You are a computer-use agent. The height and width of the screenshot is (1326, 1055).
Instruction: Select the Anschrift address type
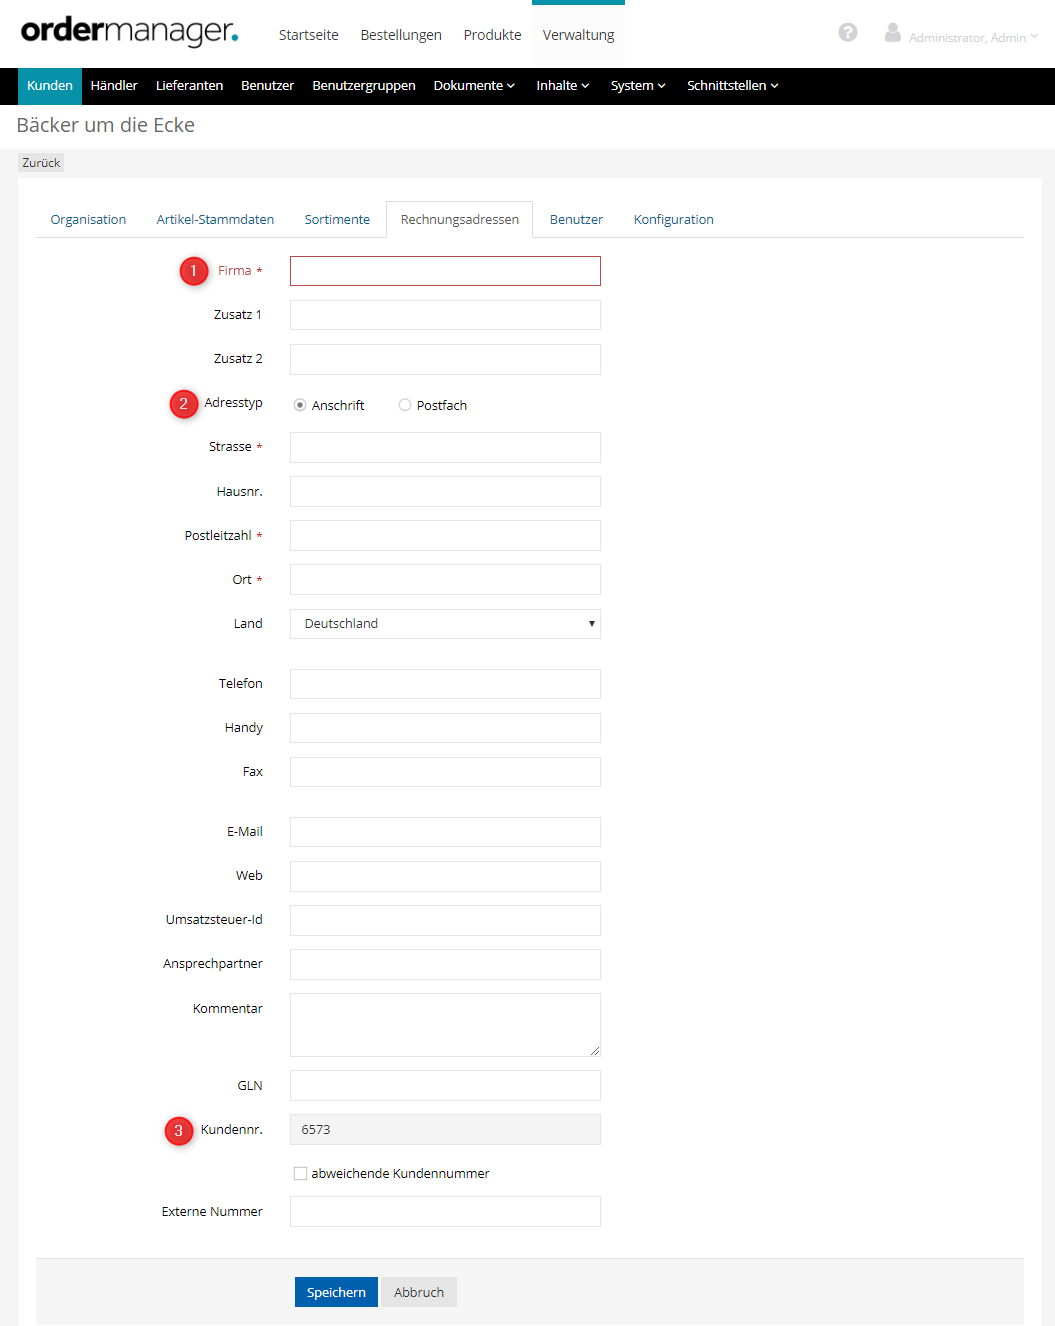(300, 405)
